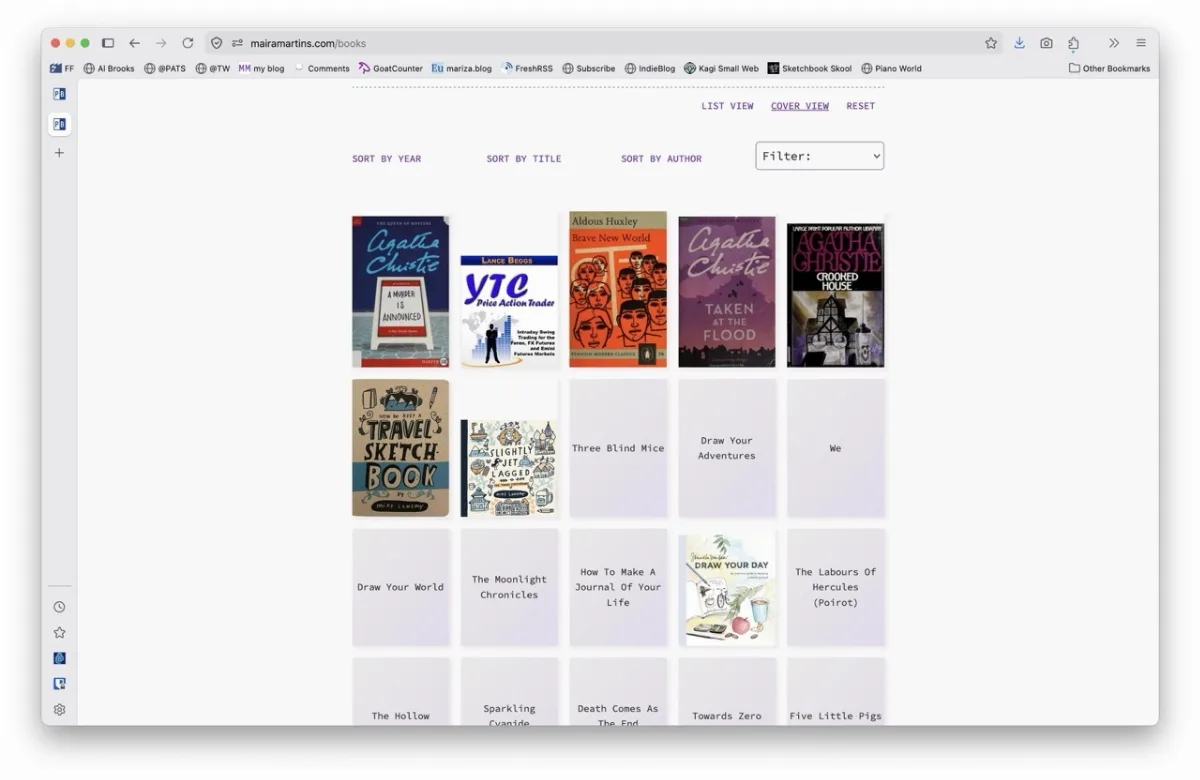
Task: Open Draw Your Day cover
Action: tap(727, 589)
